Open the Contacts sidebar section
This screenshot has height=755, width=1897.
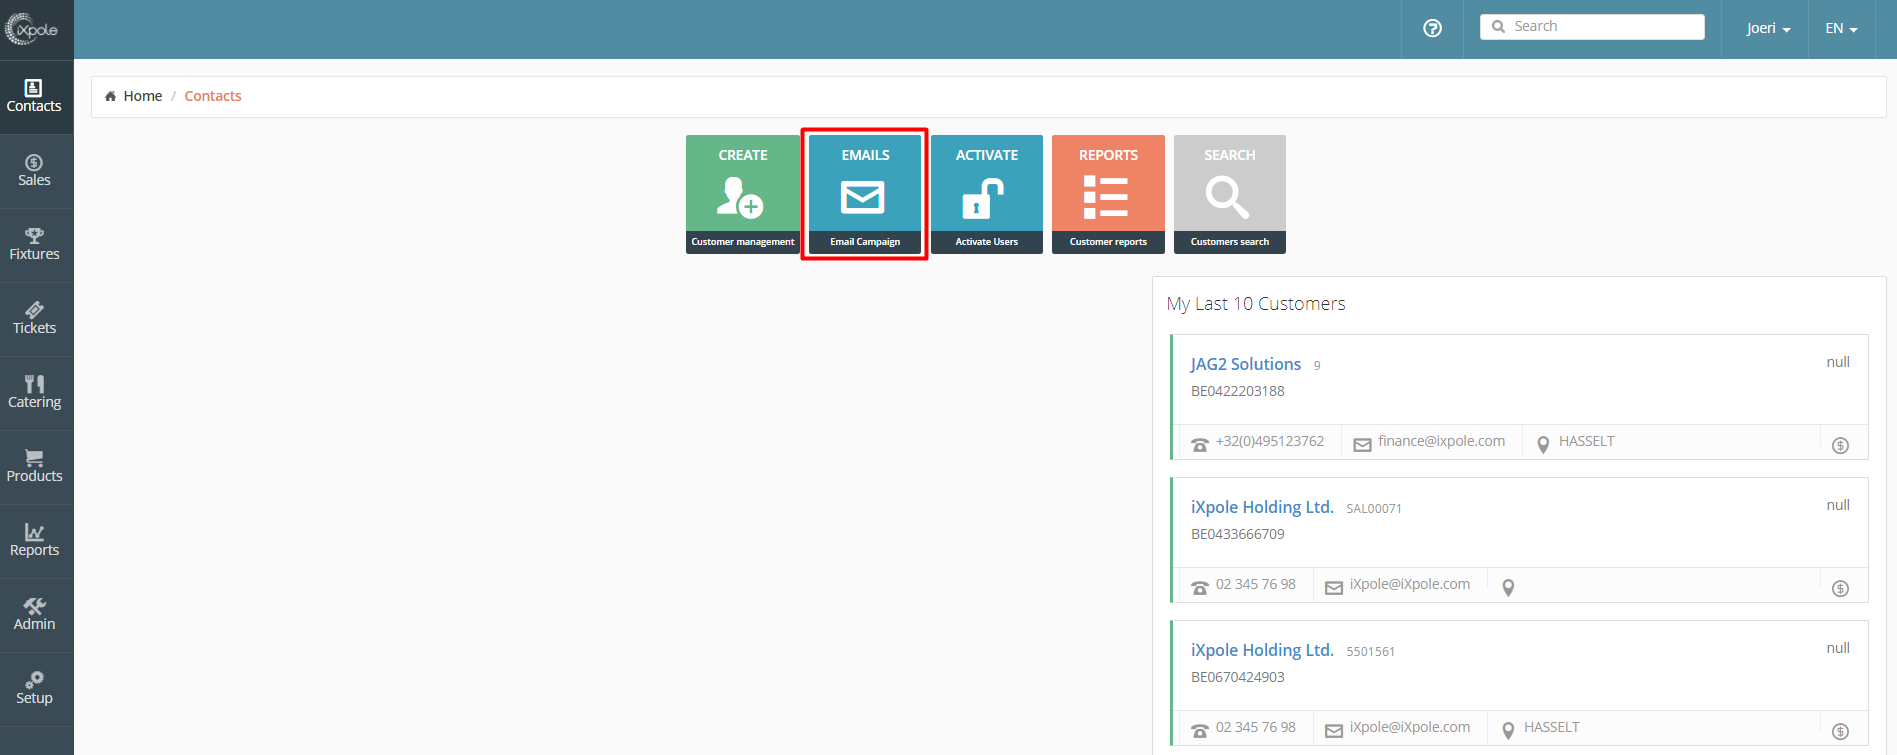[36, 97]
